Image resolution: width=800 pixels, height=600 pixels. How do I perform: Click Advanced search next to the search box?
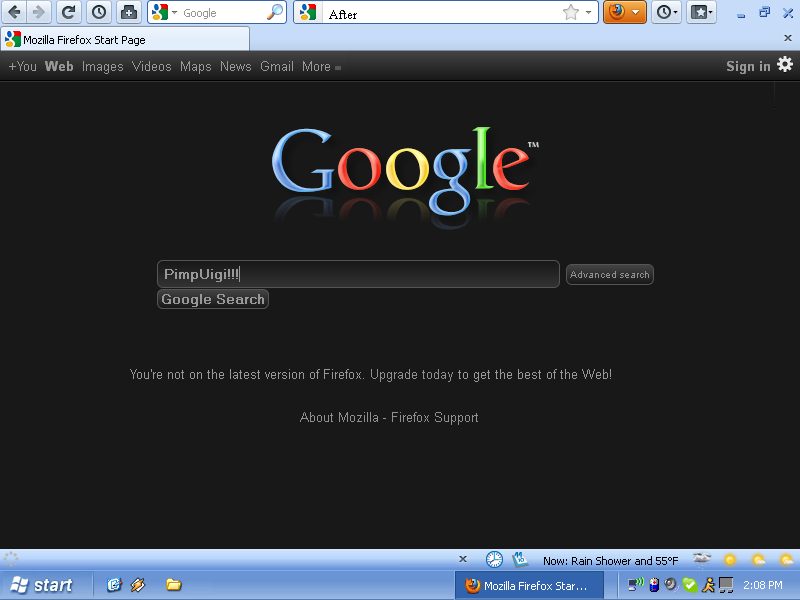(x=609, y=274)
